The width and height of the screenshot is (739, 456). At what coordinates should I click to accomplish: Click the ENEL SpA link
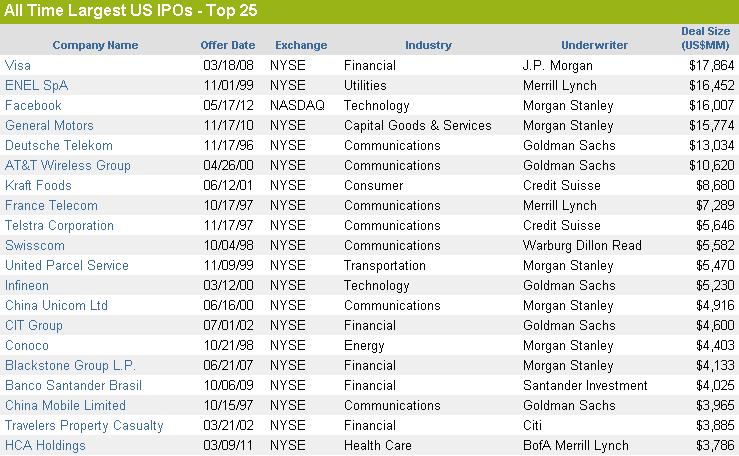[36, 86]
